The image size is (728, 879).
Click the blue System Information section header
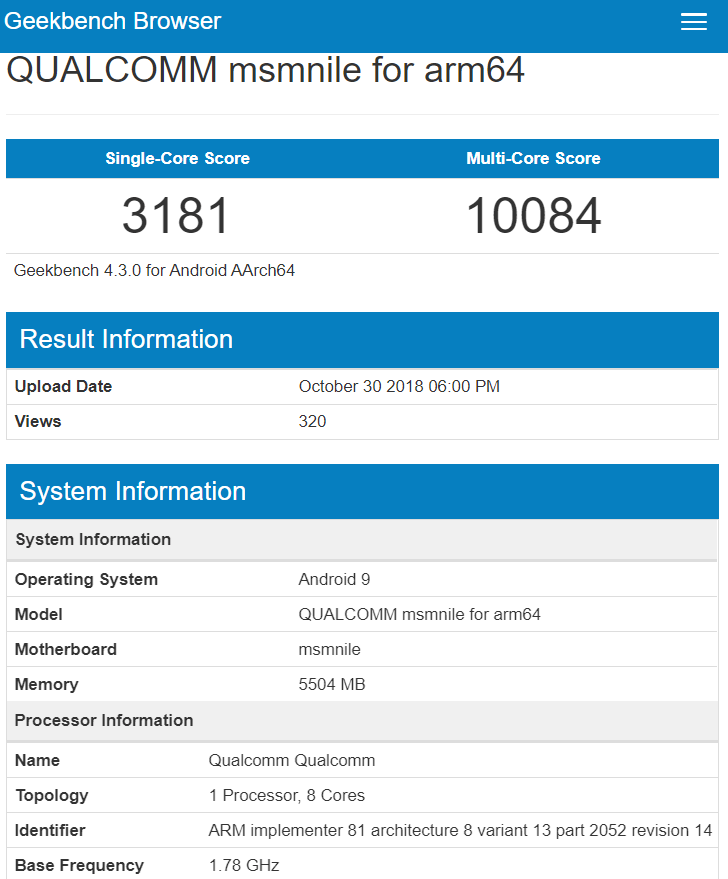pyautogui.click(x=362, y=491)
